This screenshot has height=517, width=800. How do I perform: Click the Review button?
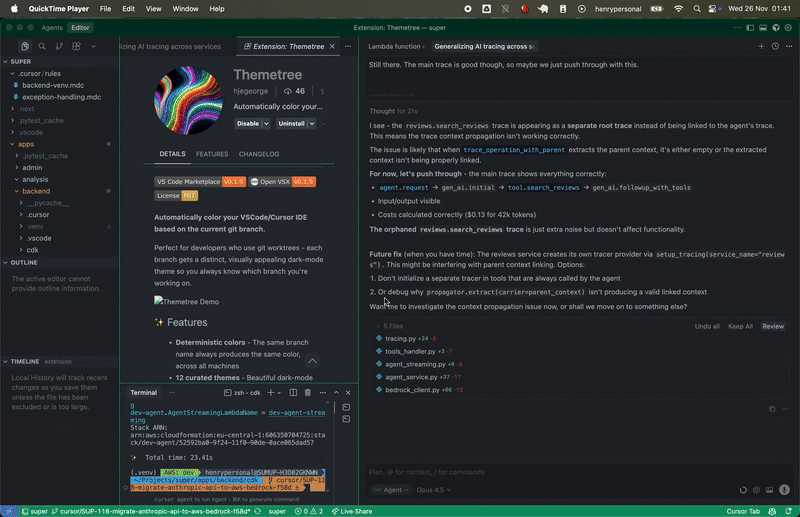(773, 326)
